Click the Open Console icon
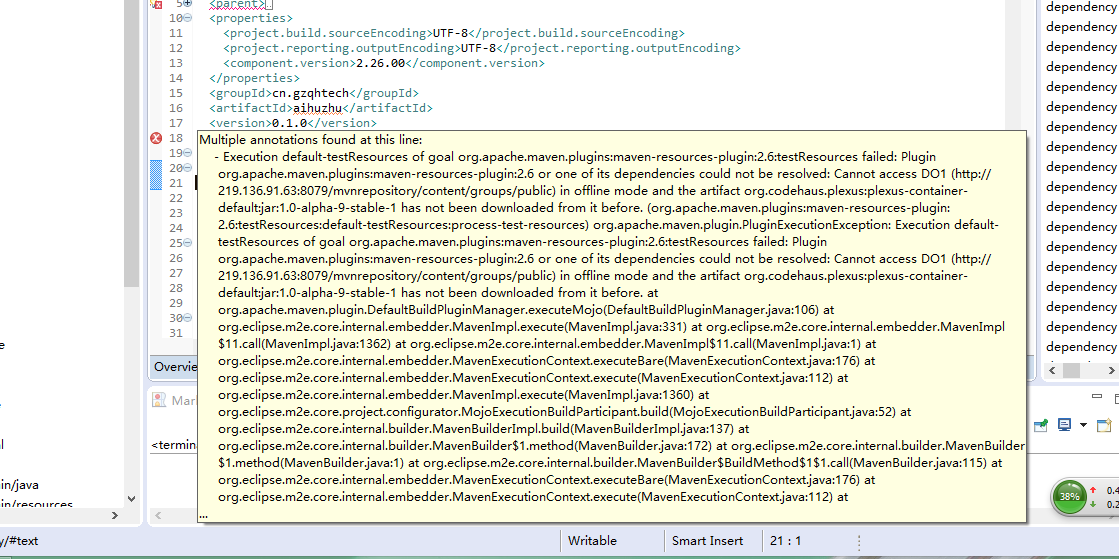Image resolution: width=1119 pixels, height=559 pixels. (1104, 425)
